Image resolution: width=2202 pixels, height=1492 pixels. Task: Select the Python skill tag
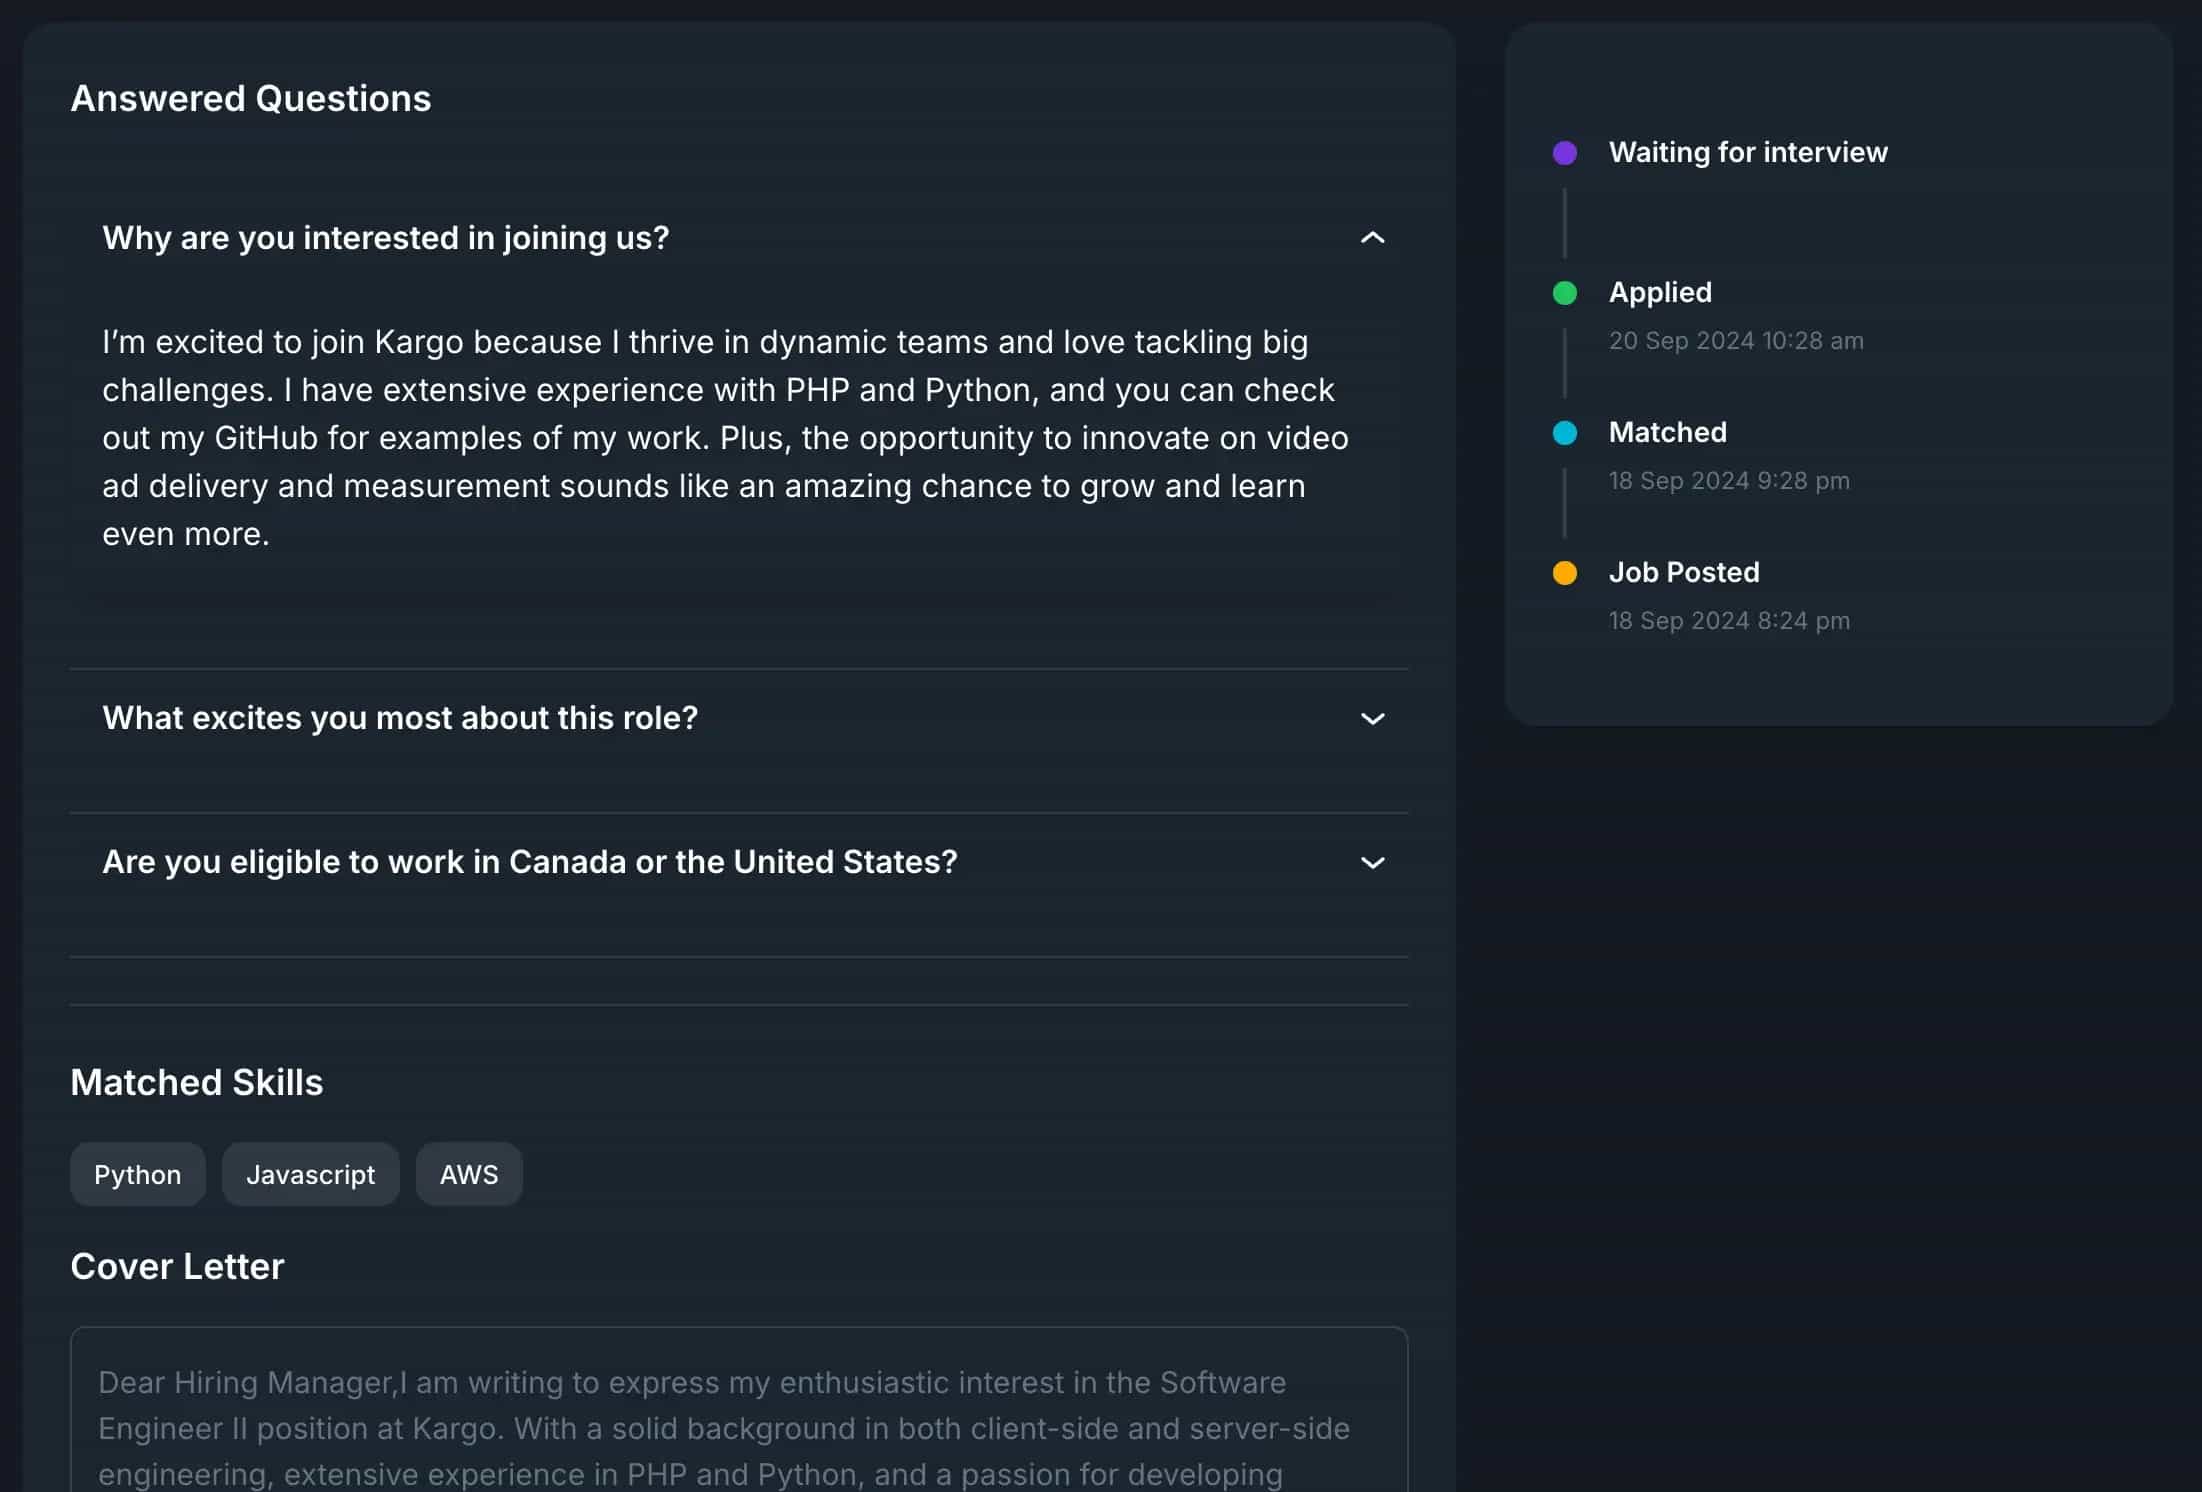click(137, 1174)
